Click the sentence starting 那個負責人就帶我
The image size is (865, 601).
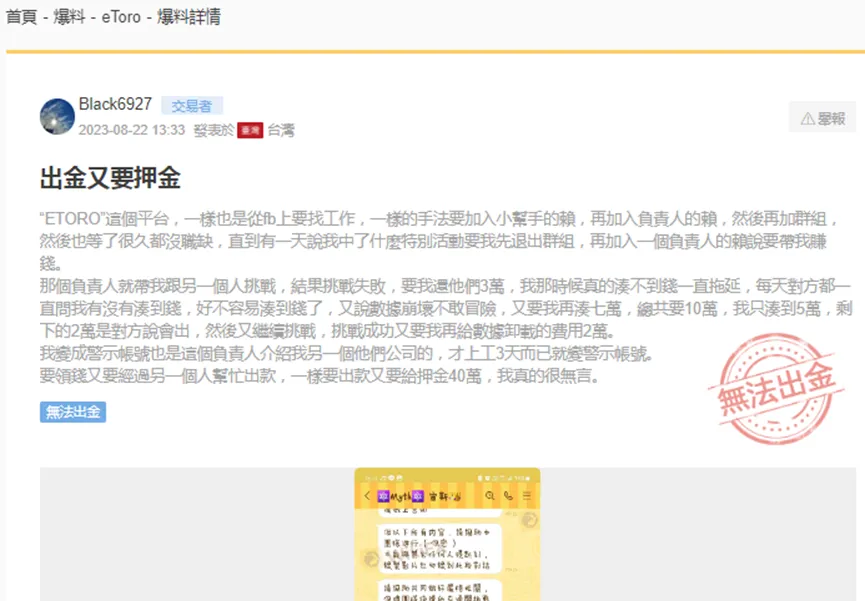446,309
